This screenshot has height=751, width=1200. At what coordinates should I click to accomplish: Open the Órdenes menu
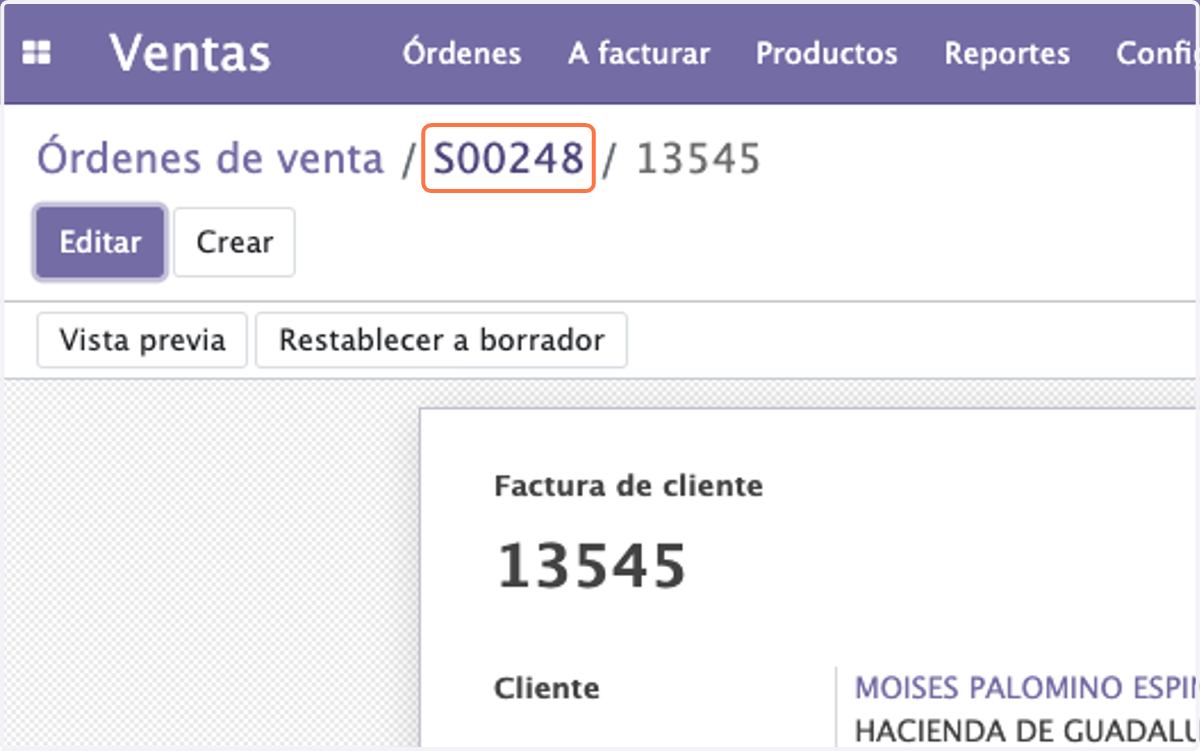(462, 53)
